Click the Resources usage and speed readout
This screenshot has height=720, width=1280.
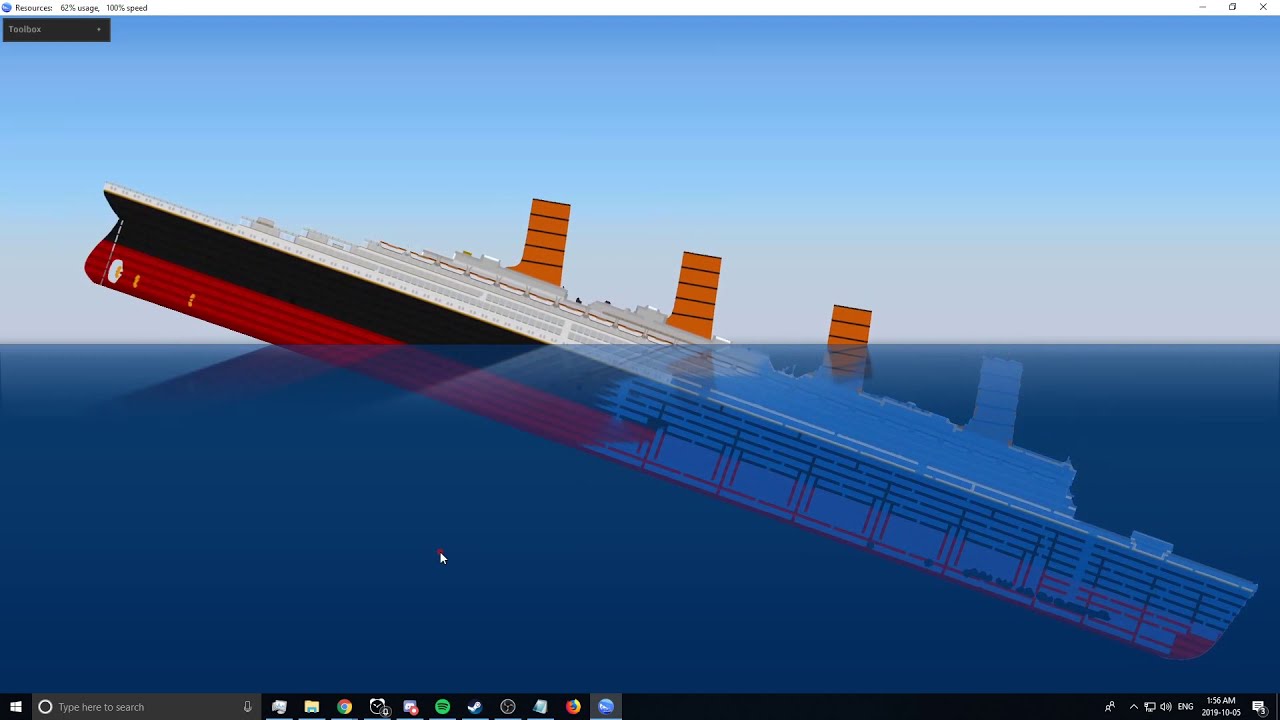coord(81,7)
